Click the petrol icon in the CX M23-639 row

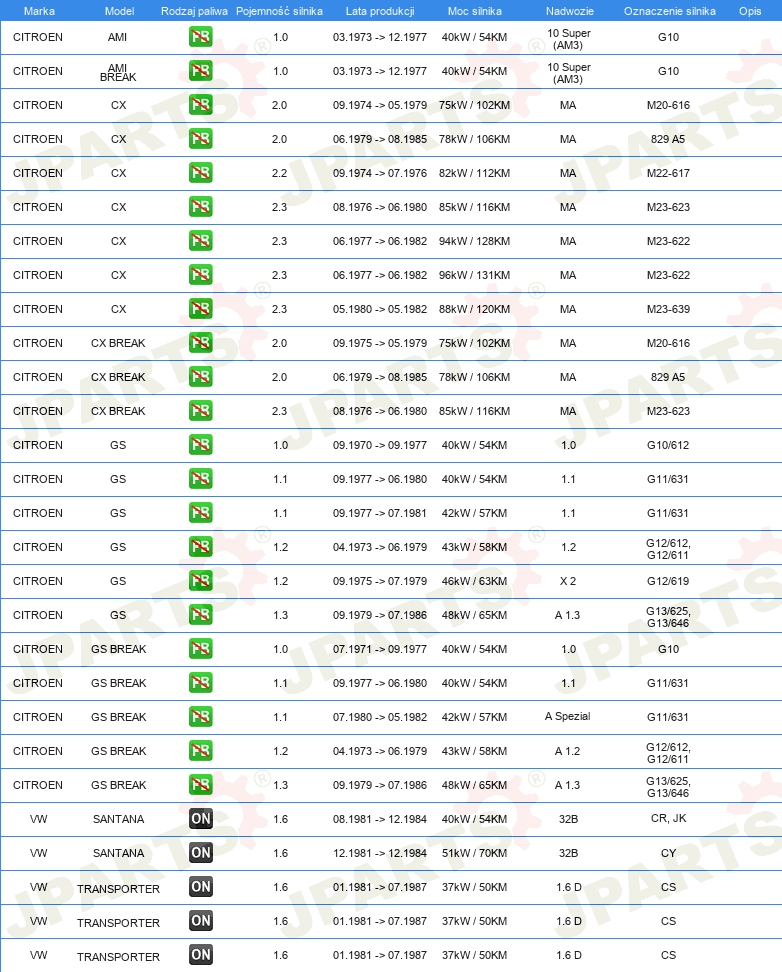(200, 309)
